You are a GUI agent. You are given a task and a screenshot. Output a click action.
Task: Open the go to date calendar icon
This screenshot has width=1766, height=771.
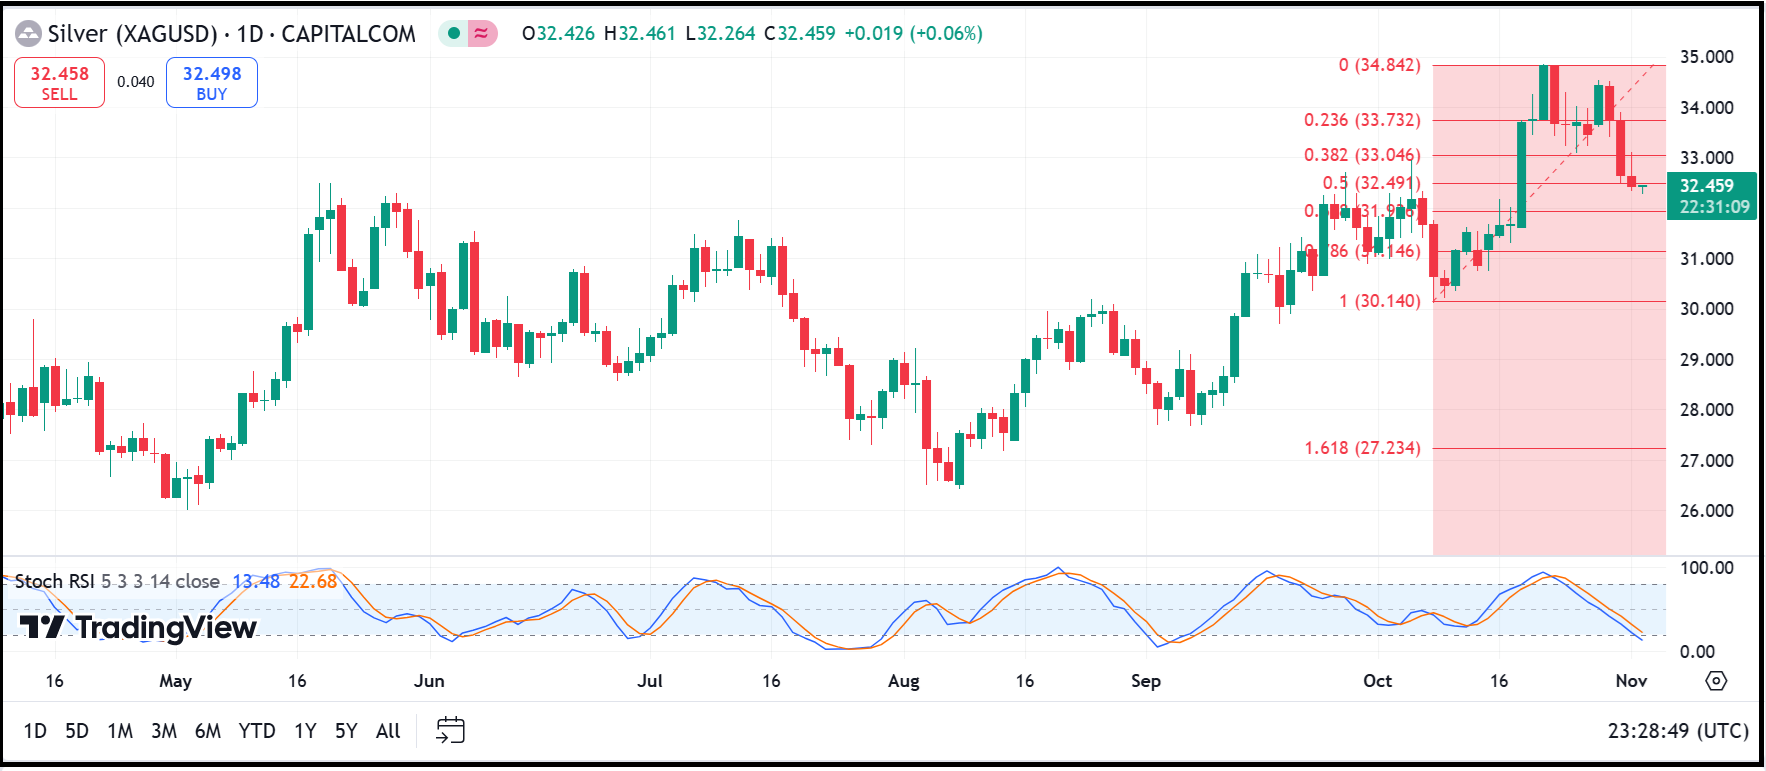[x=450, y=730]
